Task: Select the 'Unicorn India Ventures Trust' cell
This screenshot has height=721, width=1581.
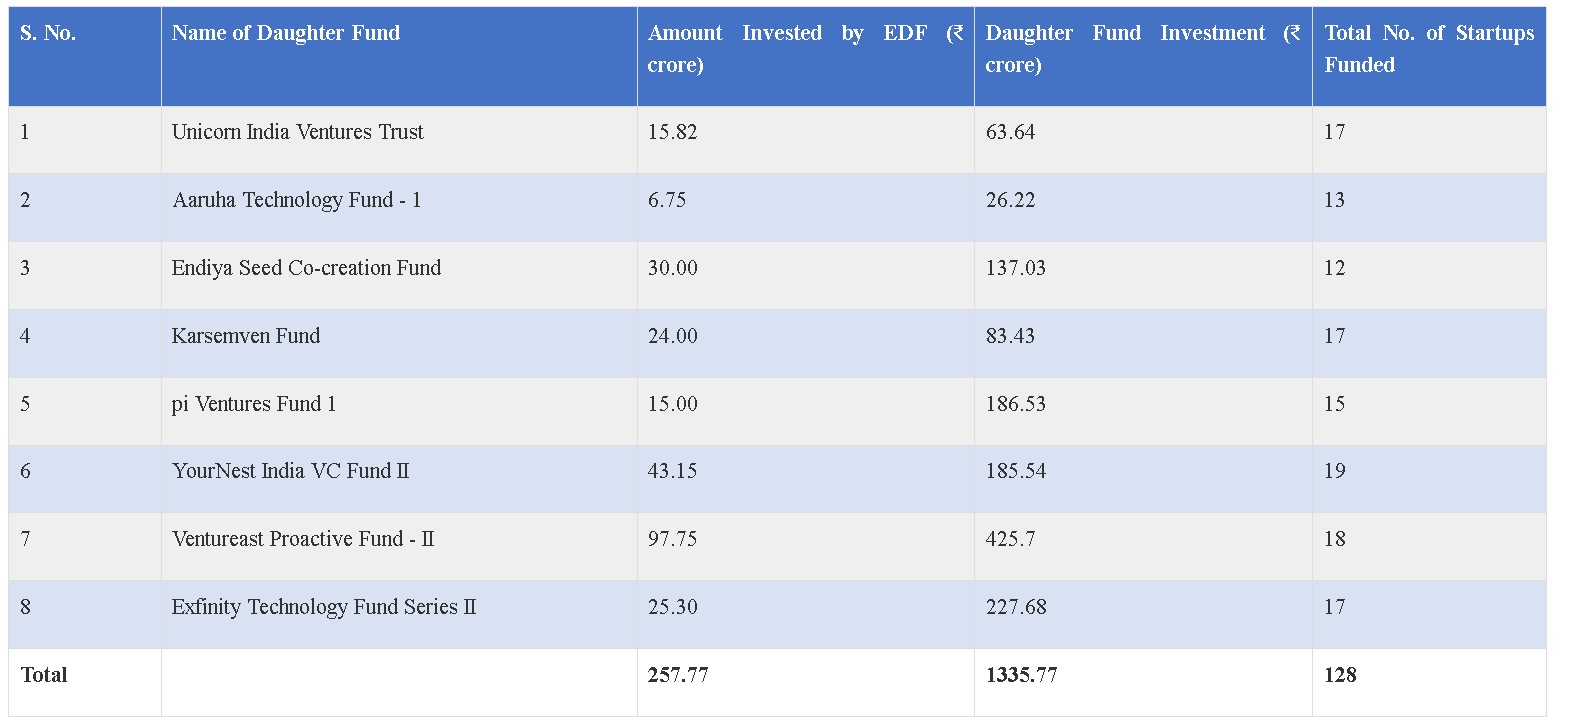Action: pyautogui.click(x=298, y=132)
